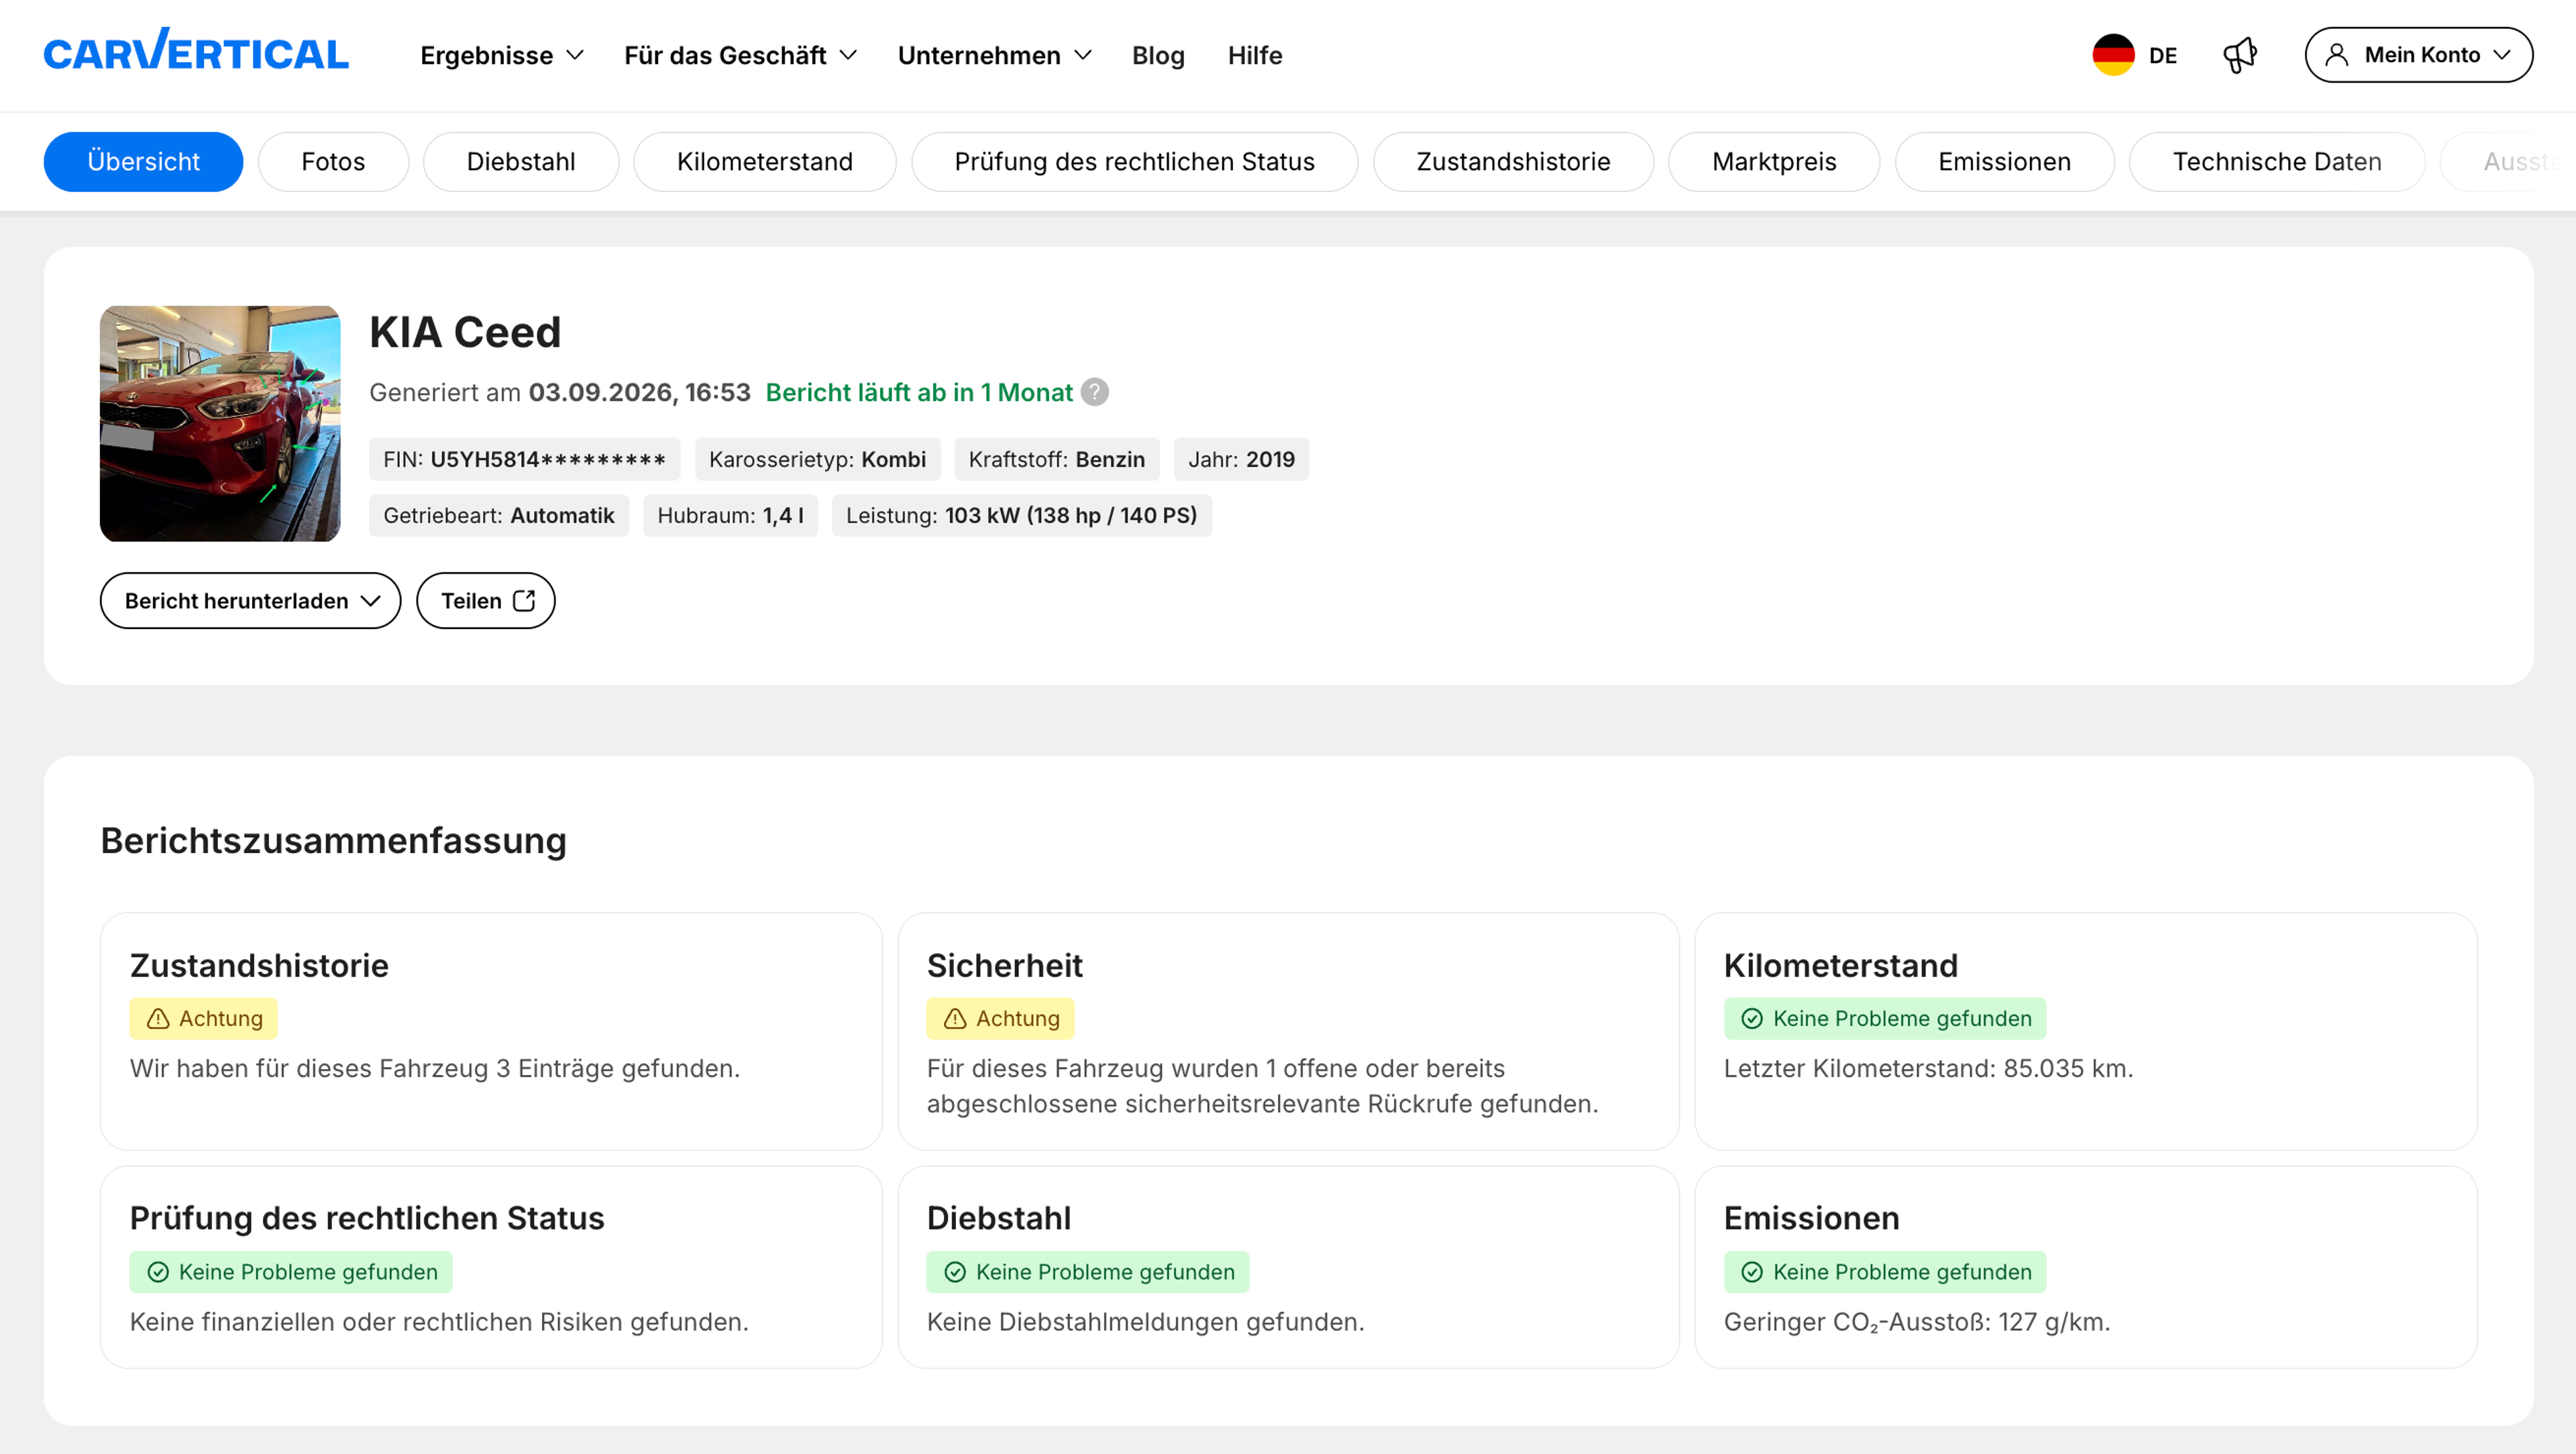The image size is (2576, 1454).
Task: Click the 'Bericht läuft ab in 1 Monat' text
Action: (x=919, y=392)
